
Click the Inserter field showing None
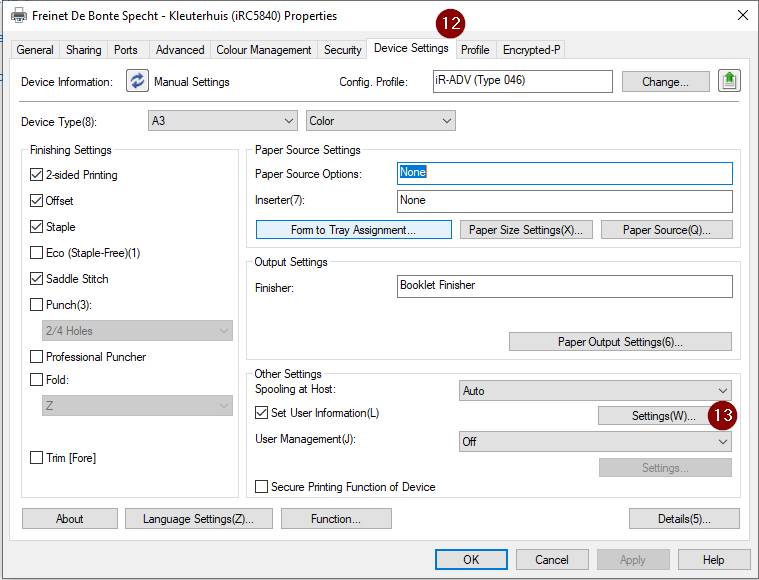(x=564, y=201)
